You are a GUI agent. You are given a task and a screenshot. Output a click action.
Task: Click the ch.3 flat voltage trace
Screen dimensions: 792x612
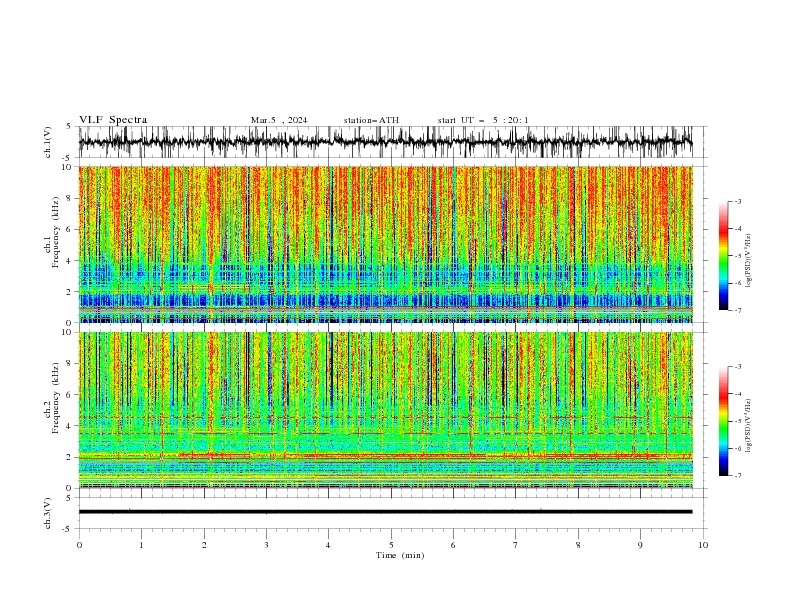point(386,512)
